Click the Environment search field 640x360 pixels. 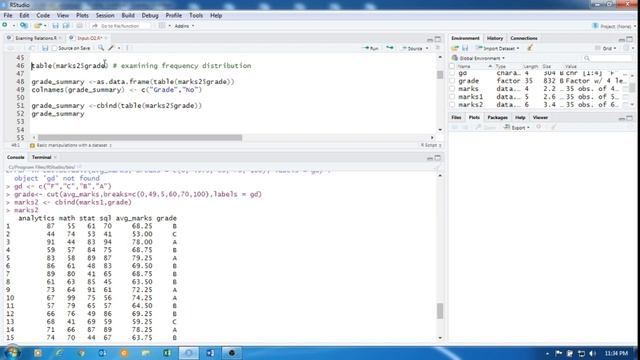[x=608, y=58]
